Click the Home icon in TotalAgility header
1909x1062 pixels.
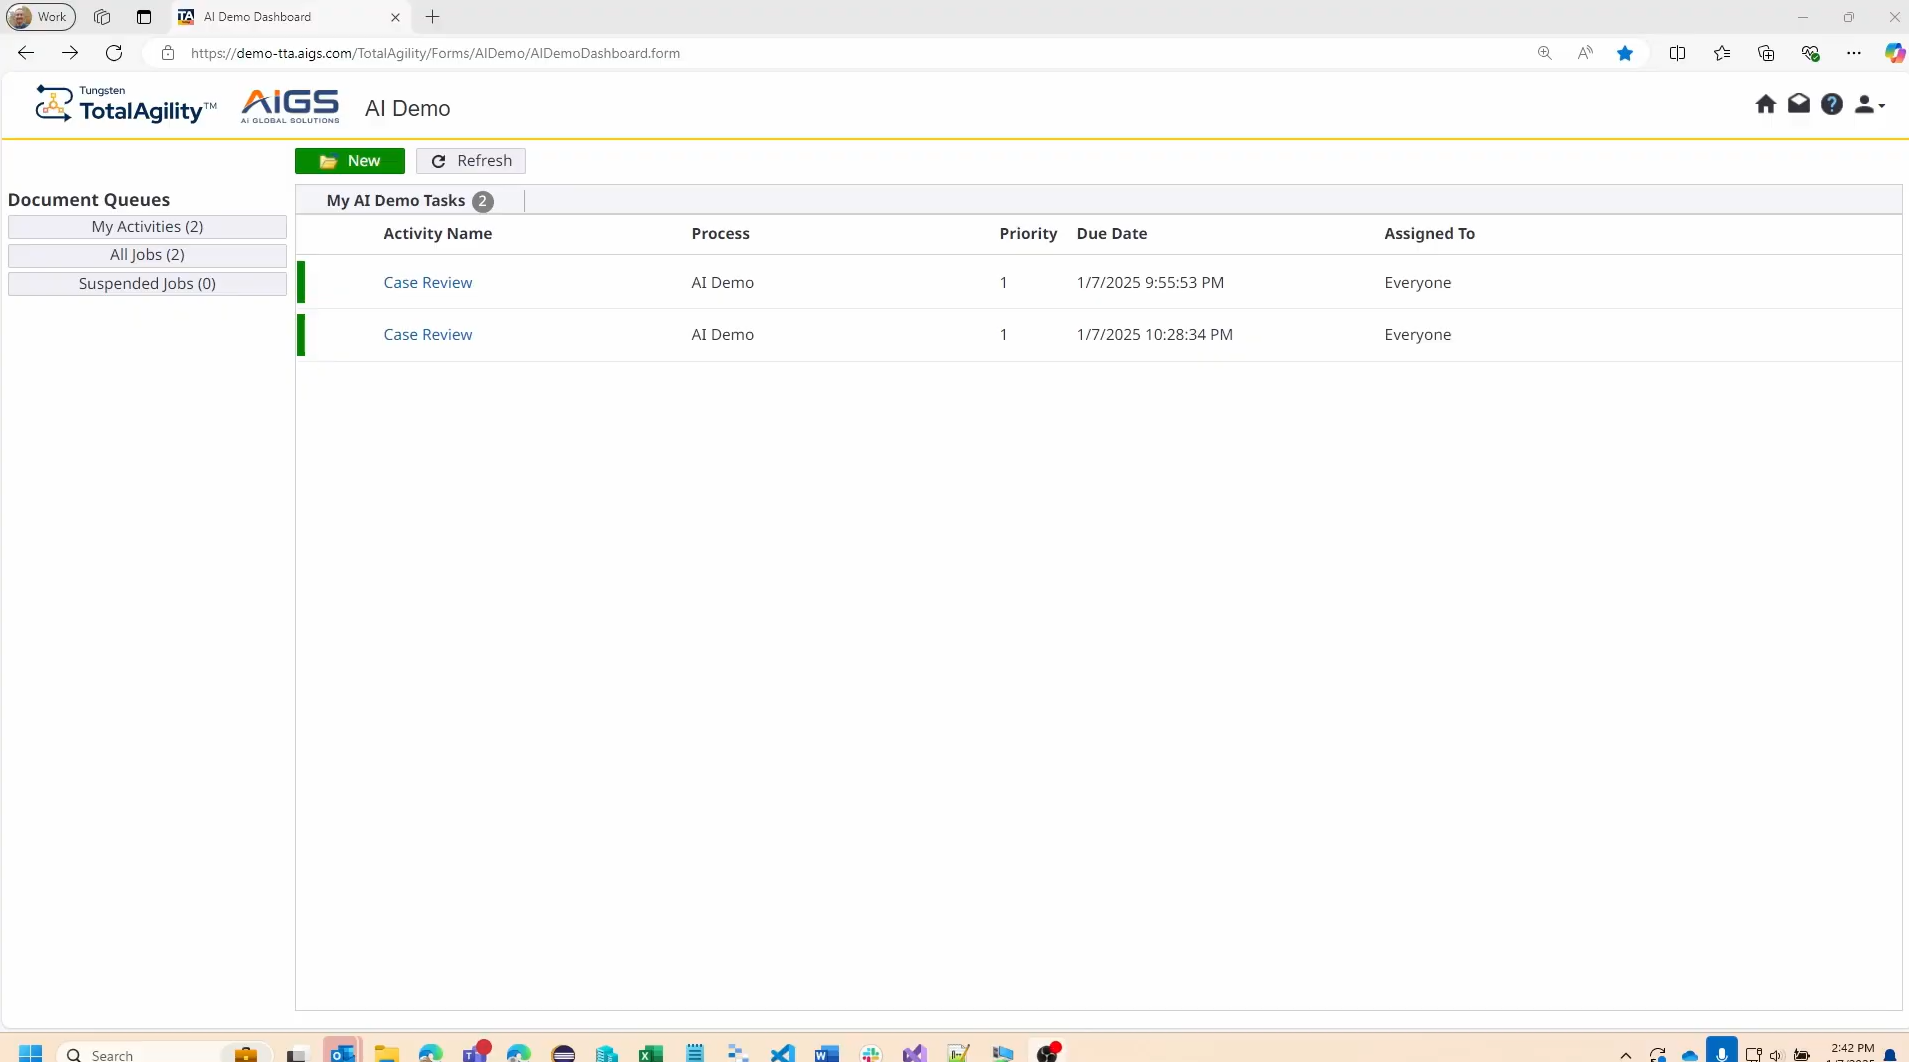click(x=1765, y=104)
